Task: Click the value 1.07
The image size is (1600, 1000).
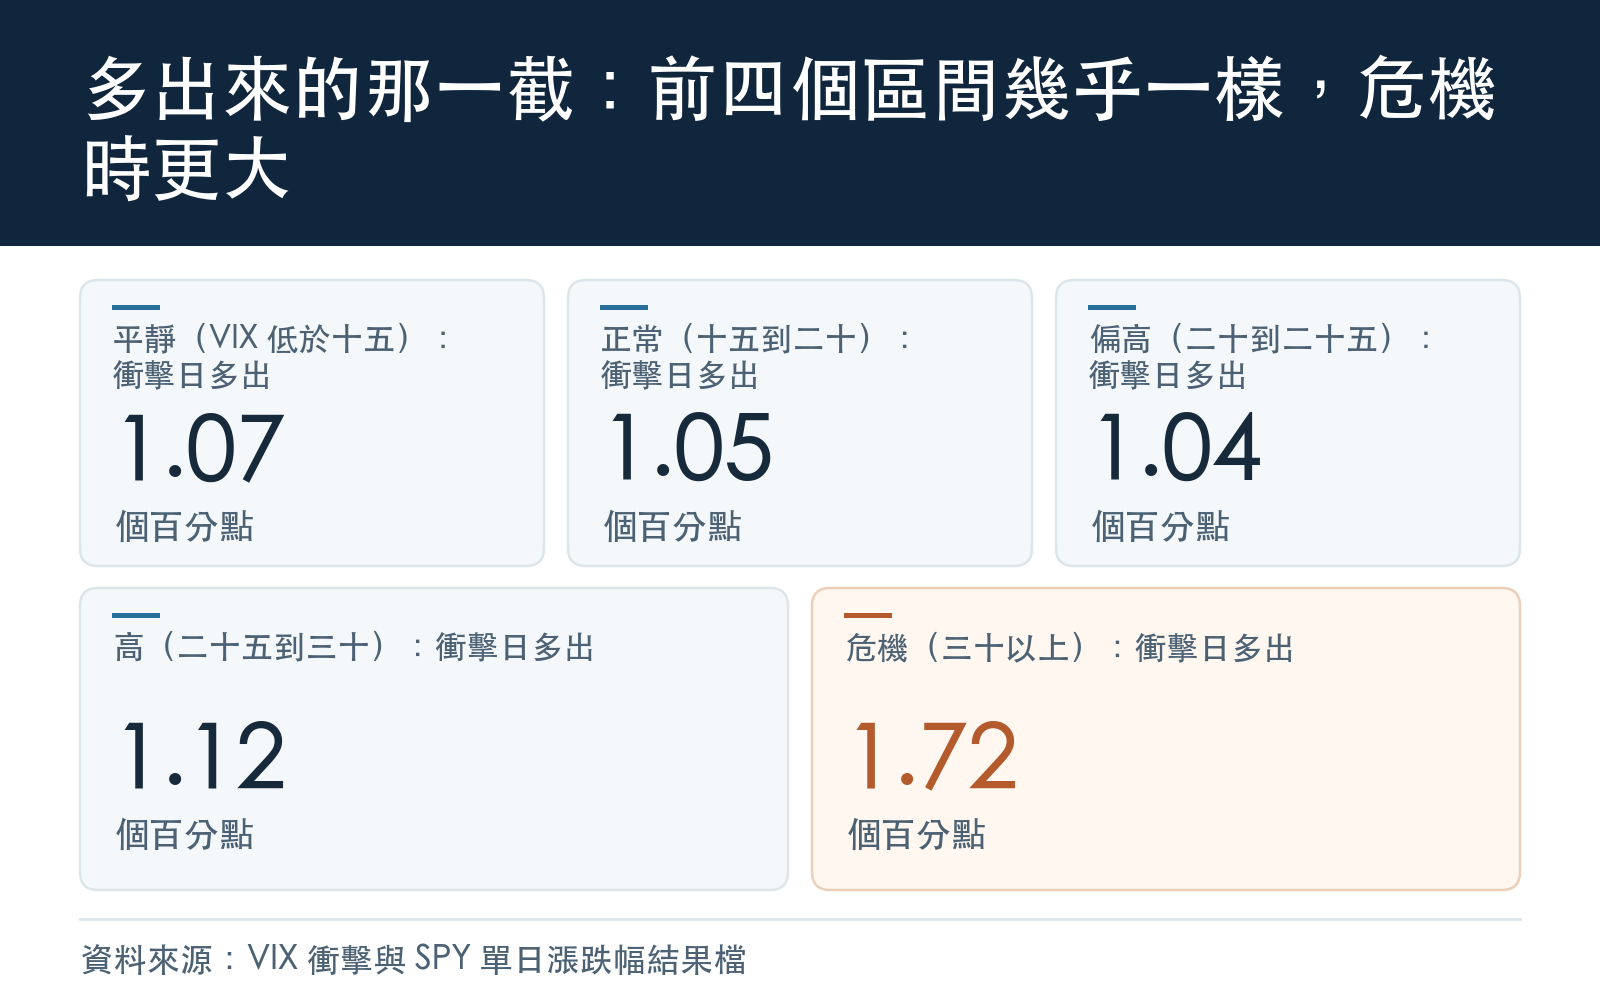Action: [x=202, y=449]
